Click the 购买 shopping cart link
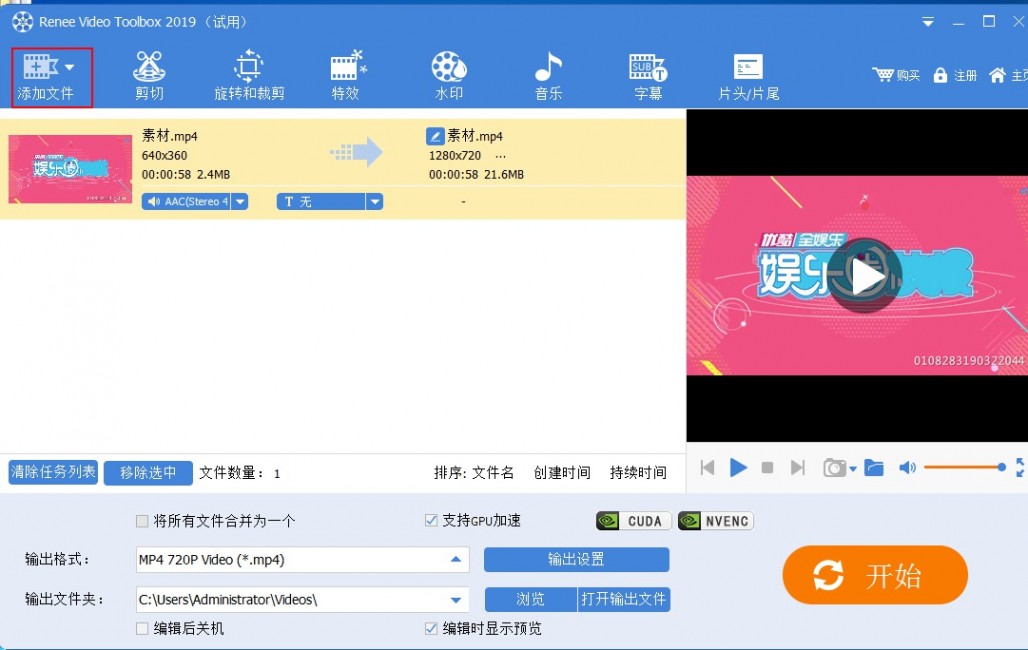Image resolution: width=1028 pixels, height=650 pixels. (896, 75)
